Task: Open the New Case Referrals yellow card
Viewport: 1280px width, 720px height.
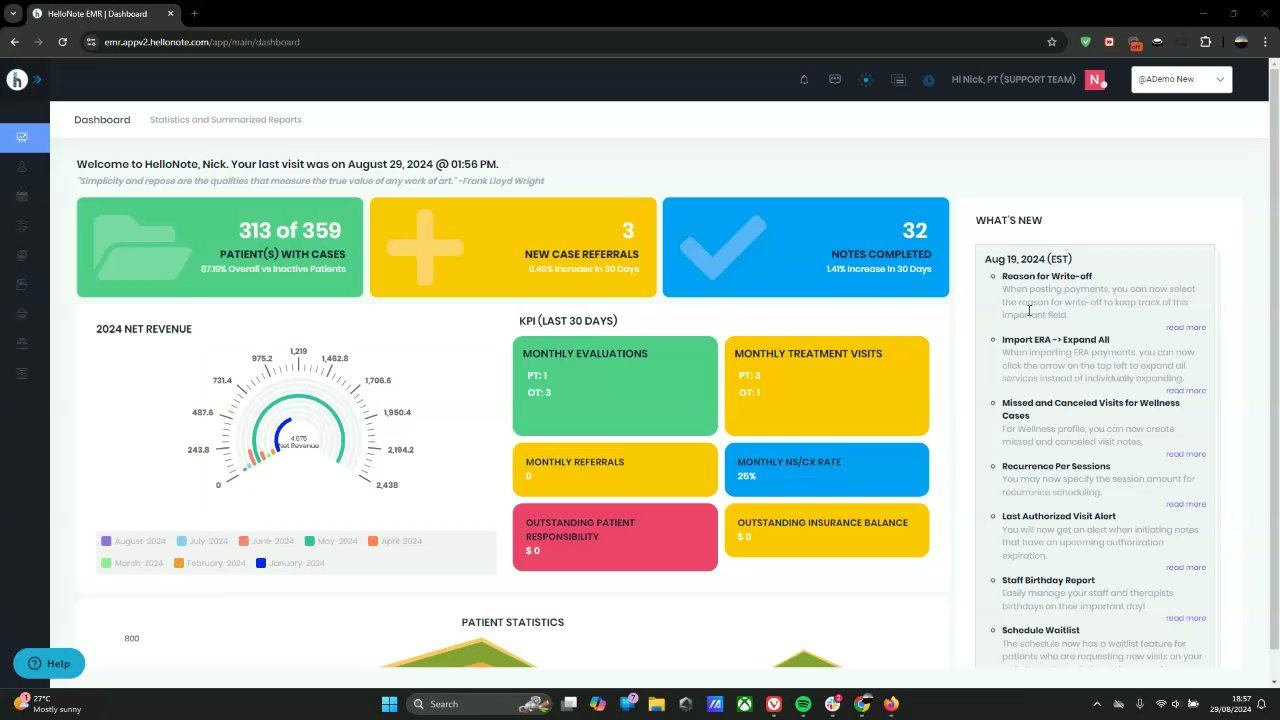Action: pos(513,247)
